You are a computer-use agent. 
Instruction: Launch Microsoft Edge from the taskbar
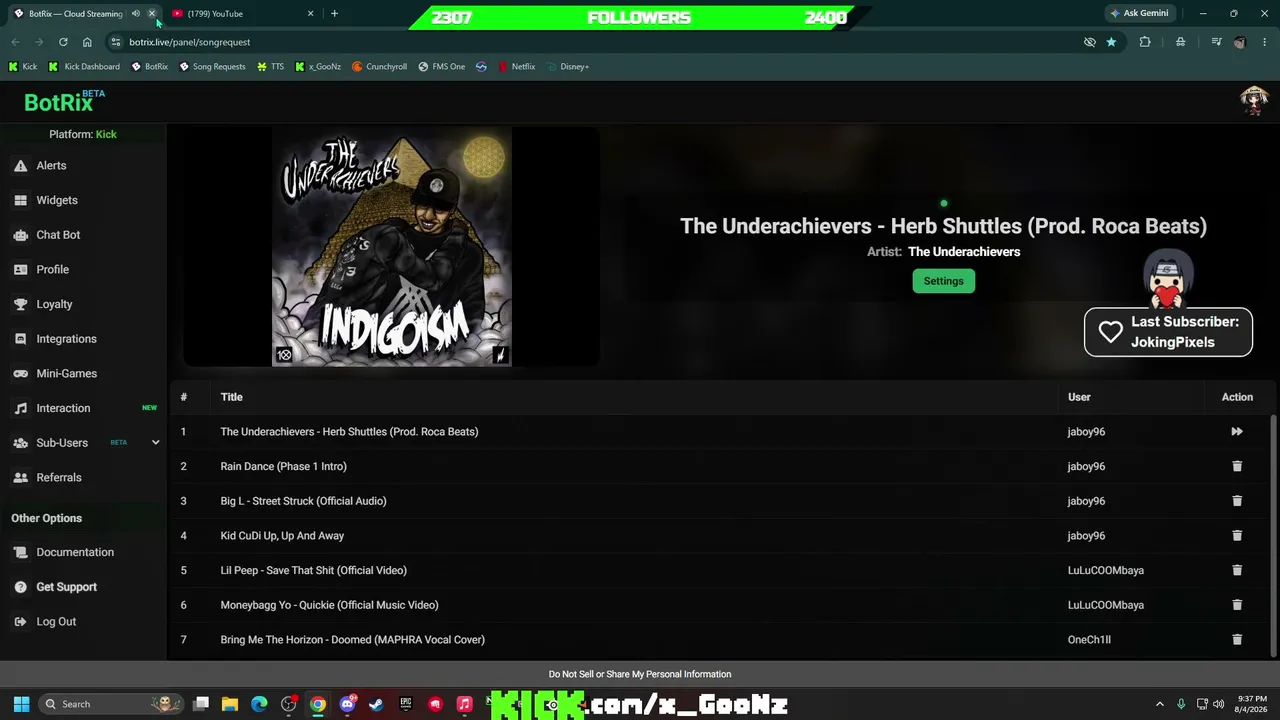point(259,704)
